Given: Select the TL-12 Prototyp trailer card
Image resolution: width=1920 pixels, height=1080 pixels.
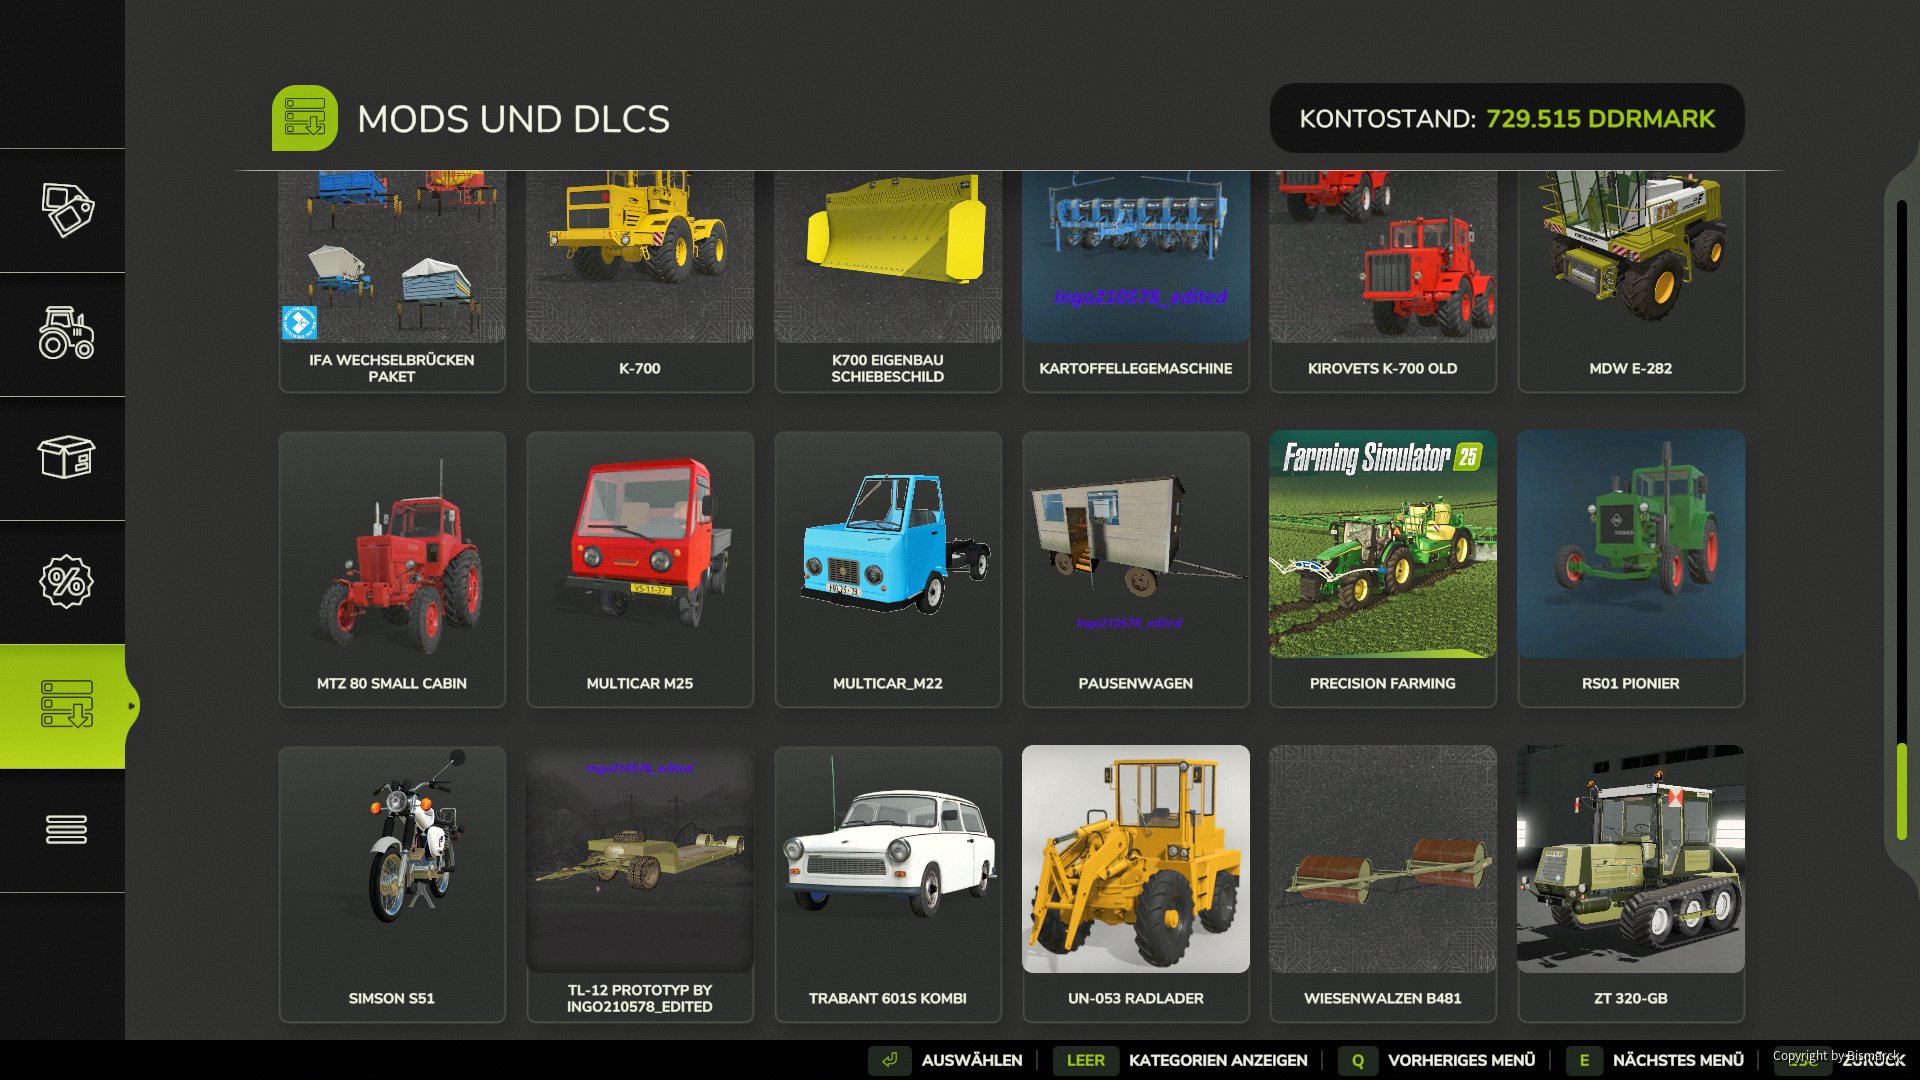Looking at the screenshot, I should point(640,884).
